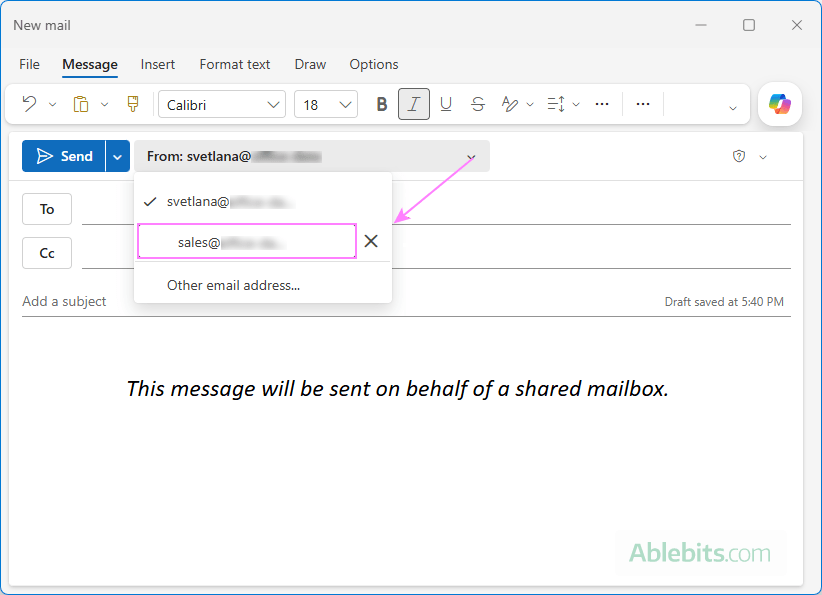Screen dimensions: 822x595
Task: Switch to the Format text tab
Action: point(234,64)
